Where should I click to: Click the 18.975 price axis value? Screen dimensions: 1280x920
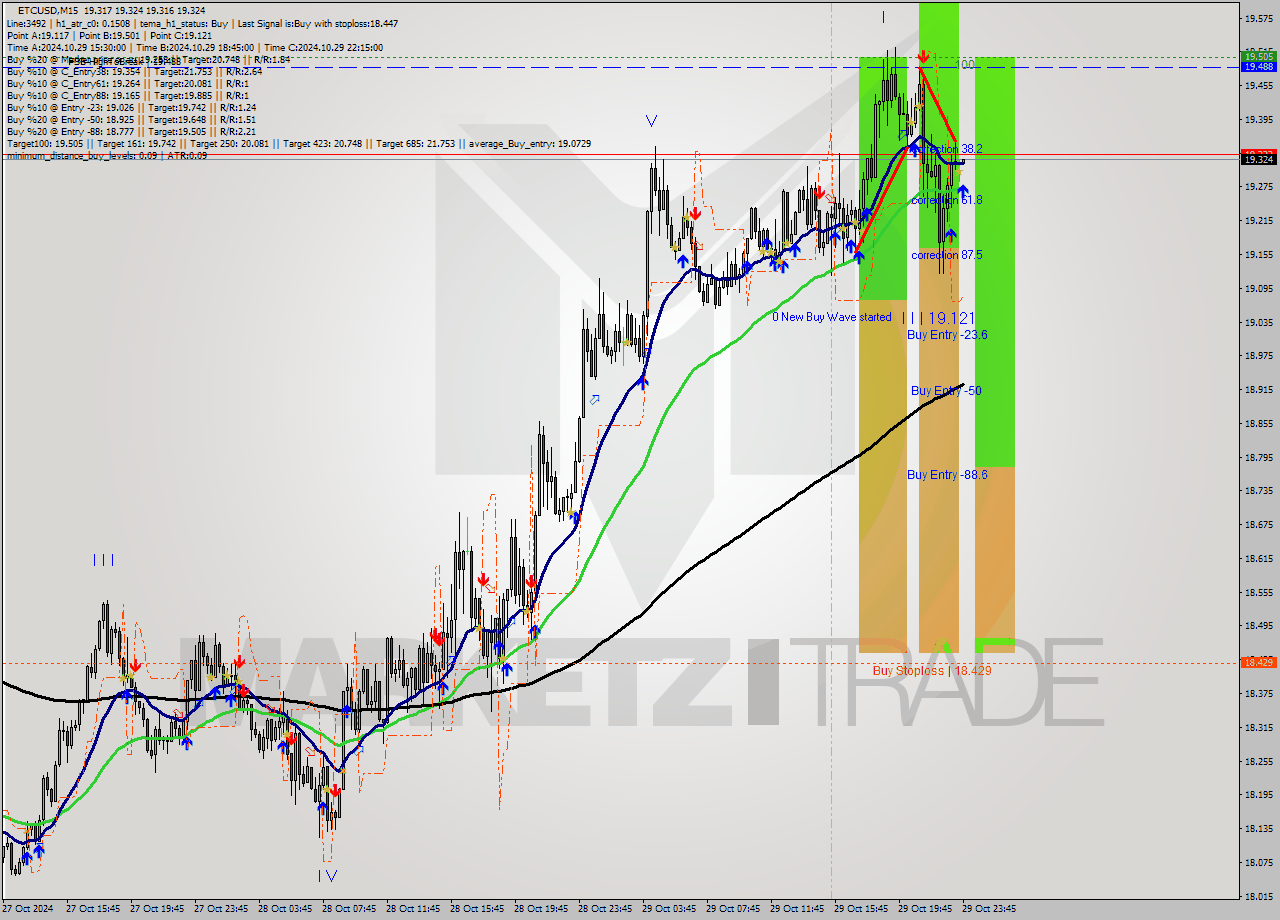(1259, 355)
